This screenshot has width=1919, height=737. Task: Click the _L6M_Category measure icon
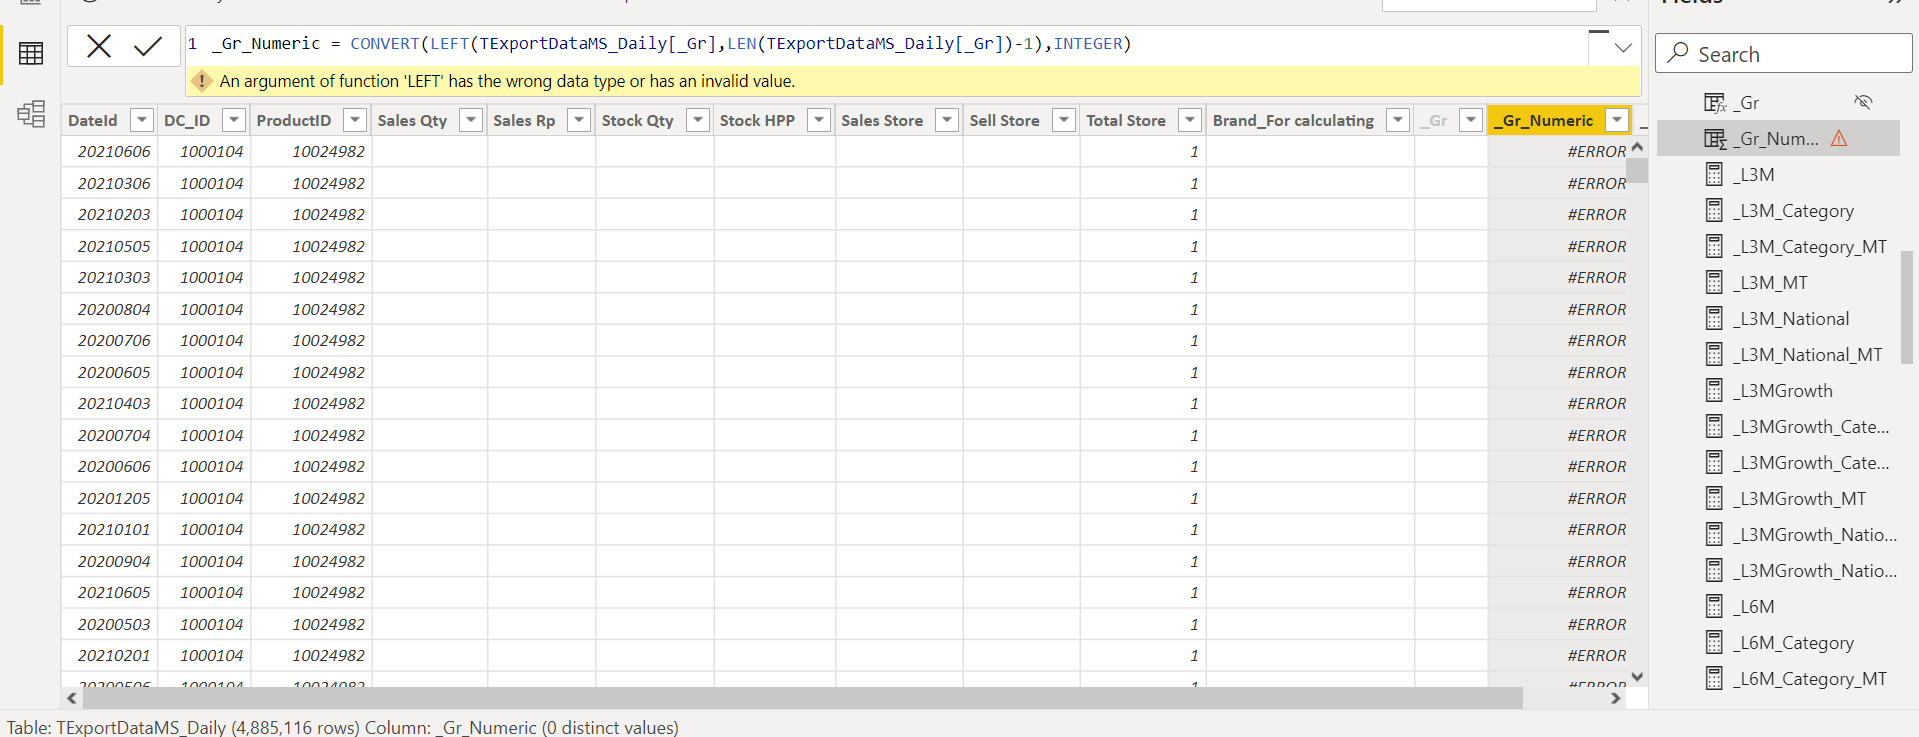pyautogui.click(x=1714, y=642)
